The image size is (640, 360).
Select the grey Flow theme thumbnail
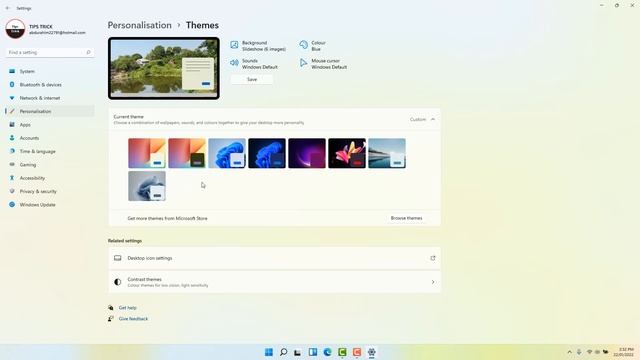(147, 186)
